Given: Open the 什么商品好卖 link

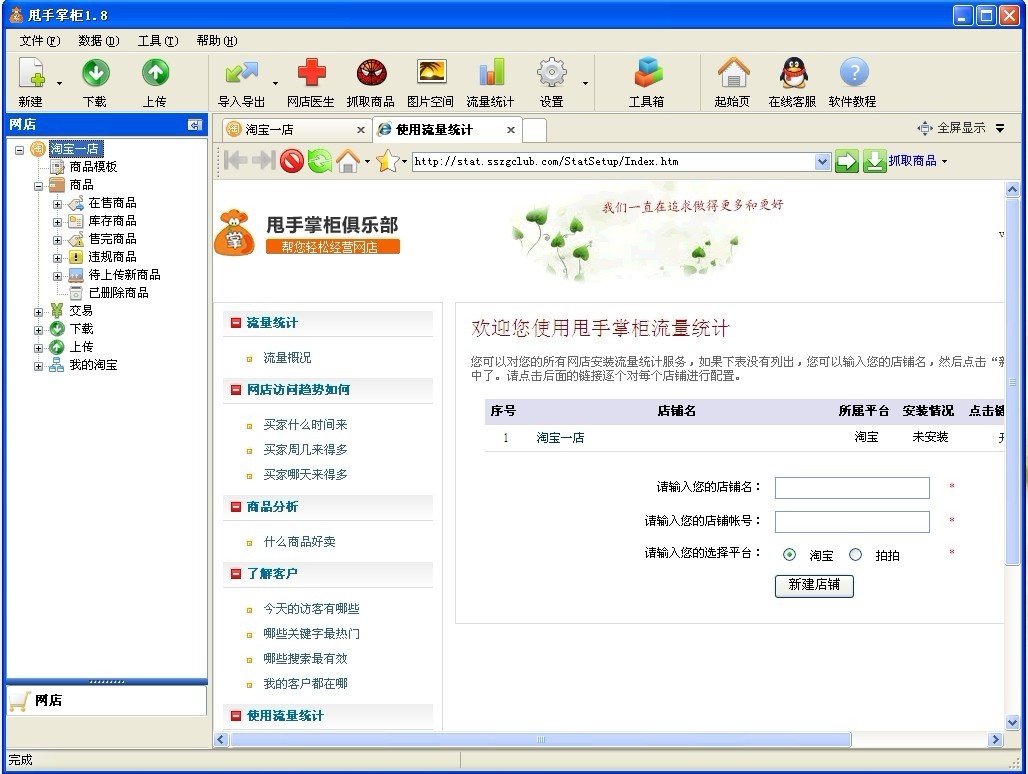Looking at the screenshot, I should pos(300,541).
